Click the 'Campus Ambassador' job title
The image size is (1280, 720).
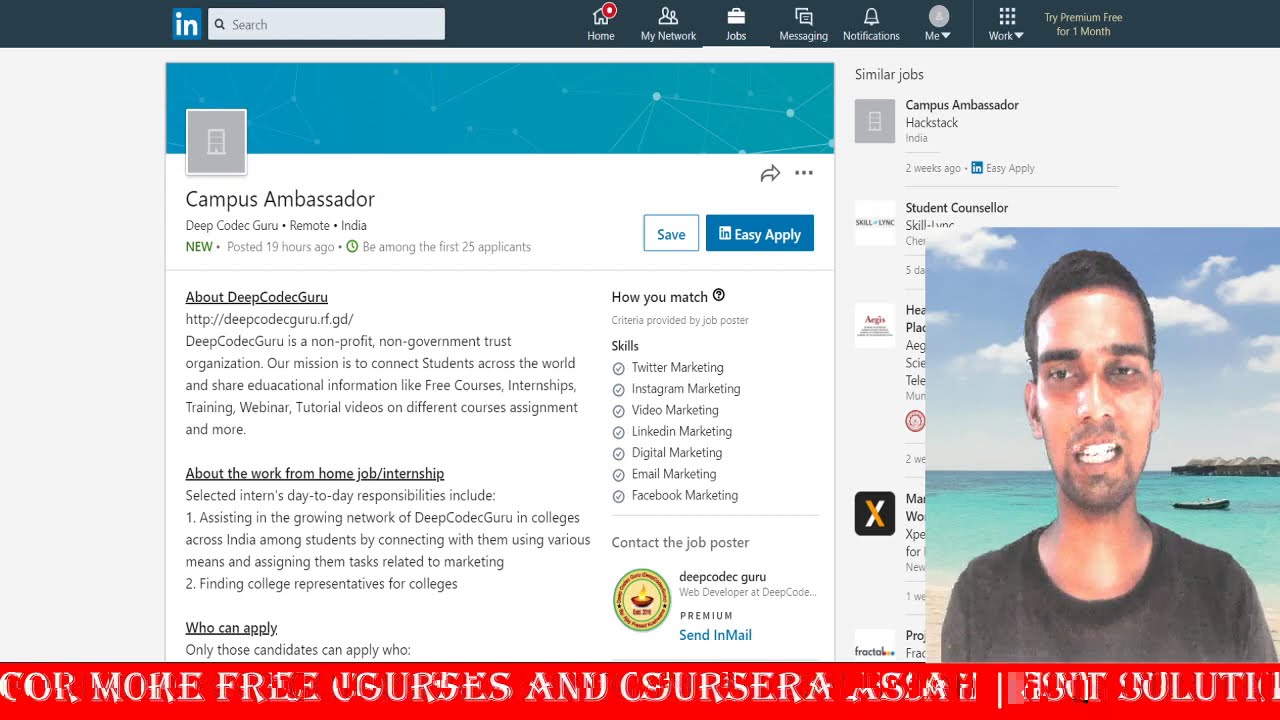coord(280,199)
